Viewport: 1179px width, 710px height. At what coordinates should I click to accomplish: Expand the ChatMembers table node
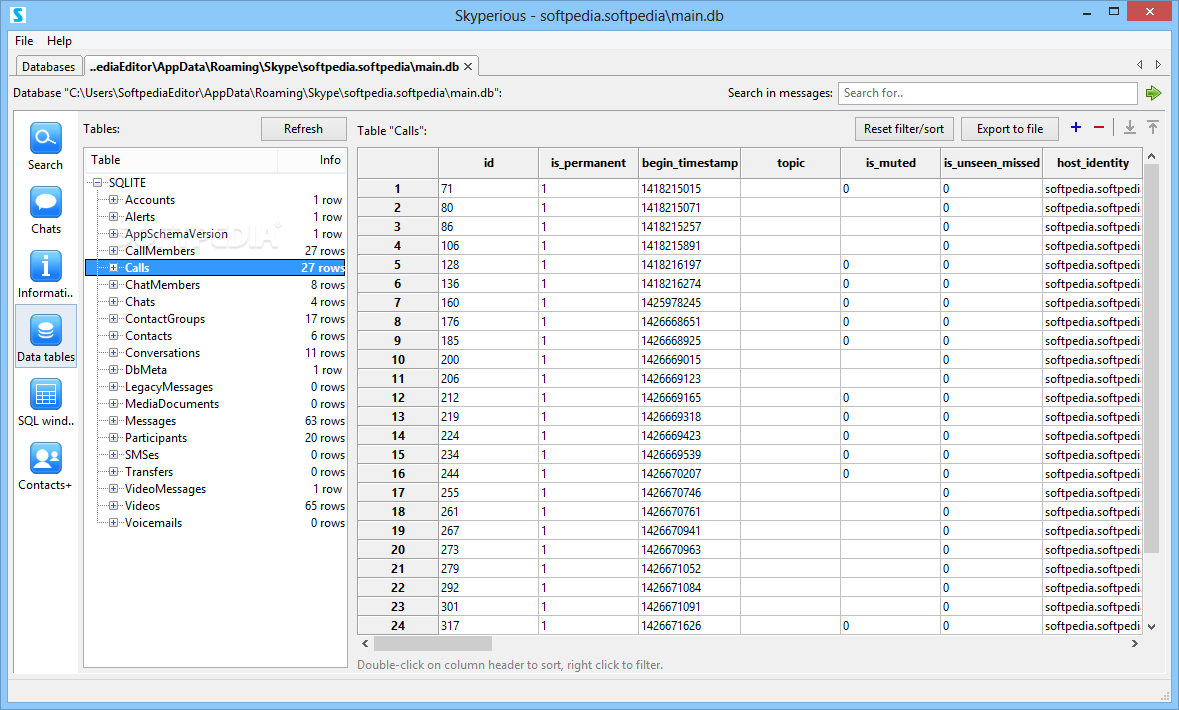[114, 285]
